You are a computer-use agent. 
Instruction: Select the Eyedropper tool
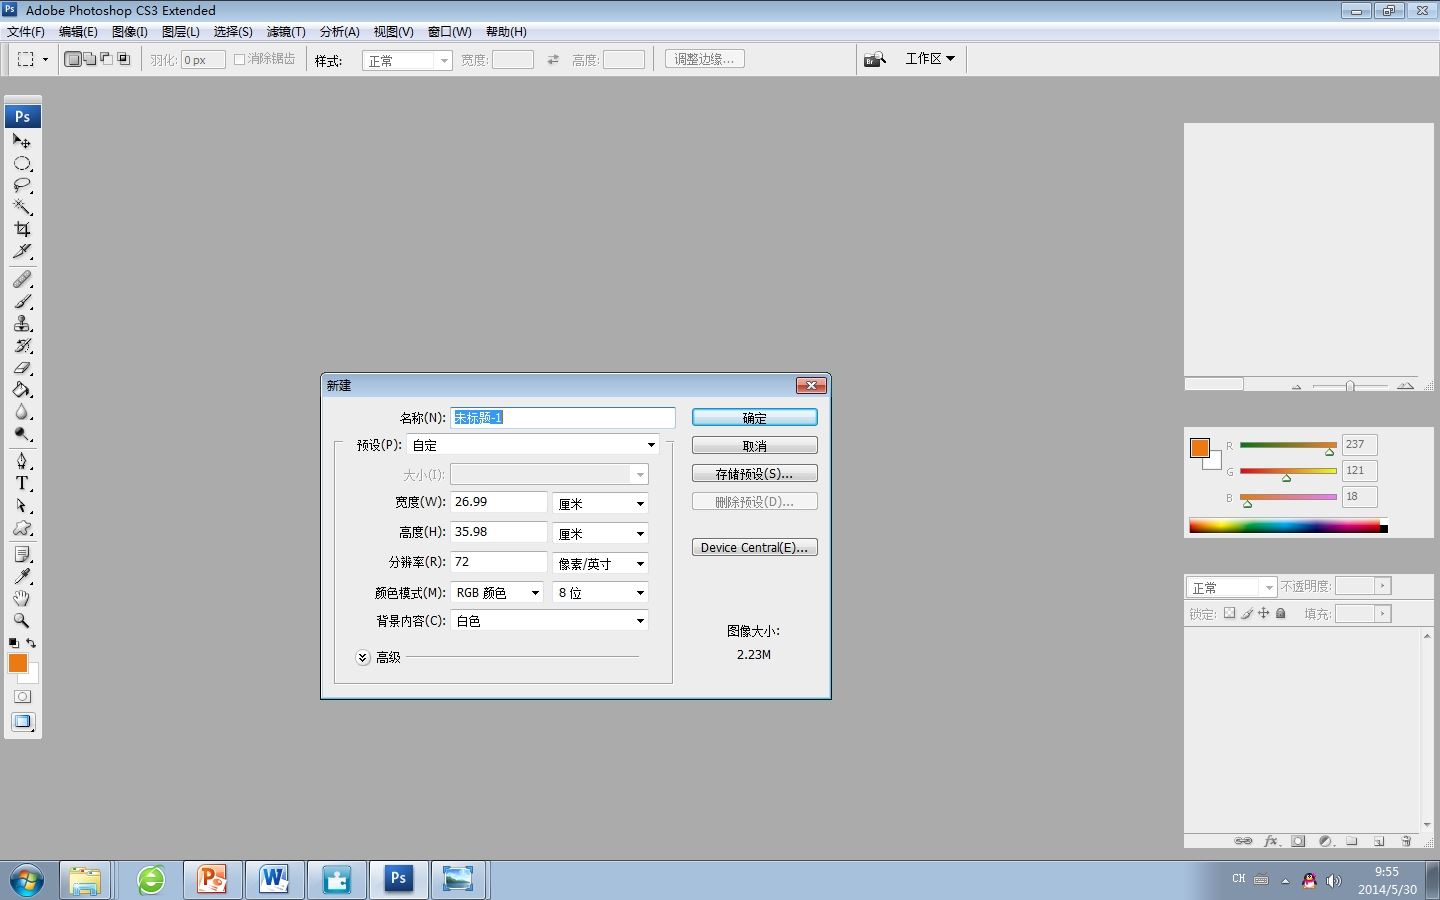(22, 576)
